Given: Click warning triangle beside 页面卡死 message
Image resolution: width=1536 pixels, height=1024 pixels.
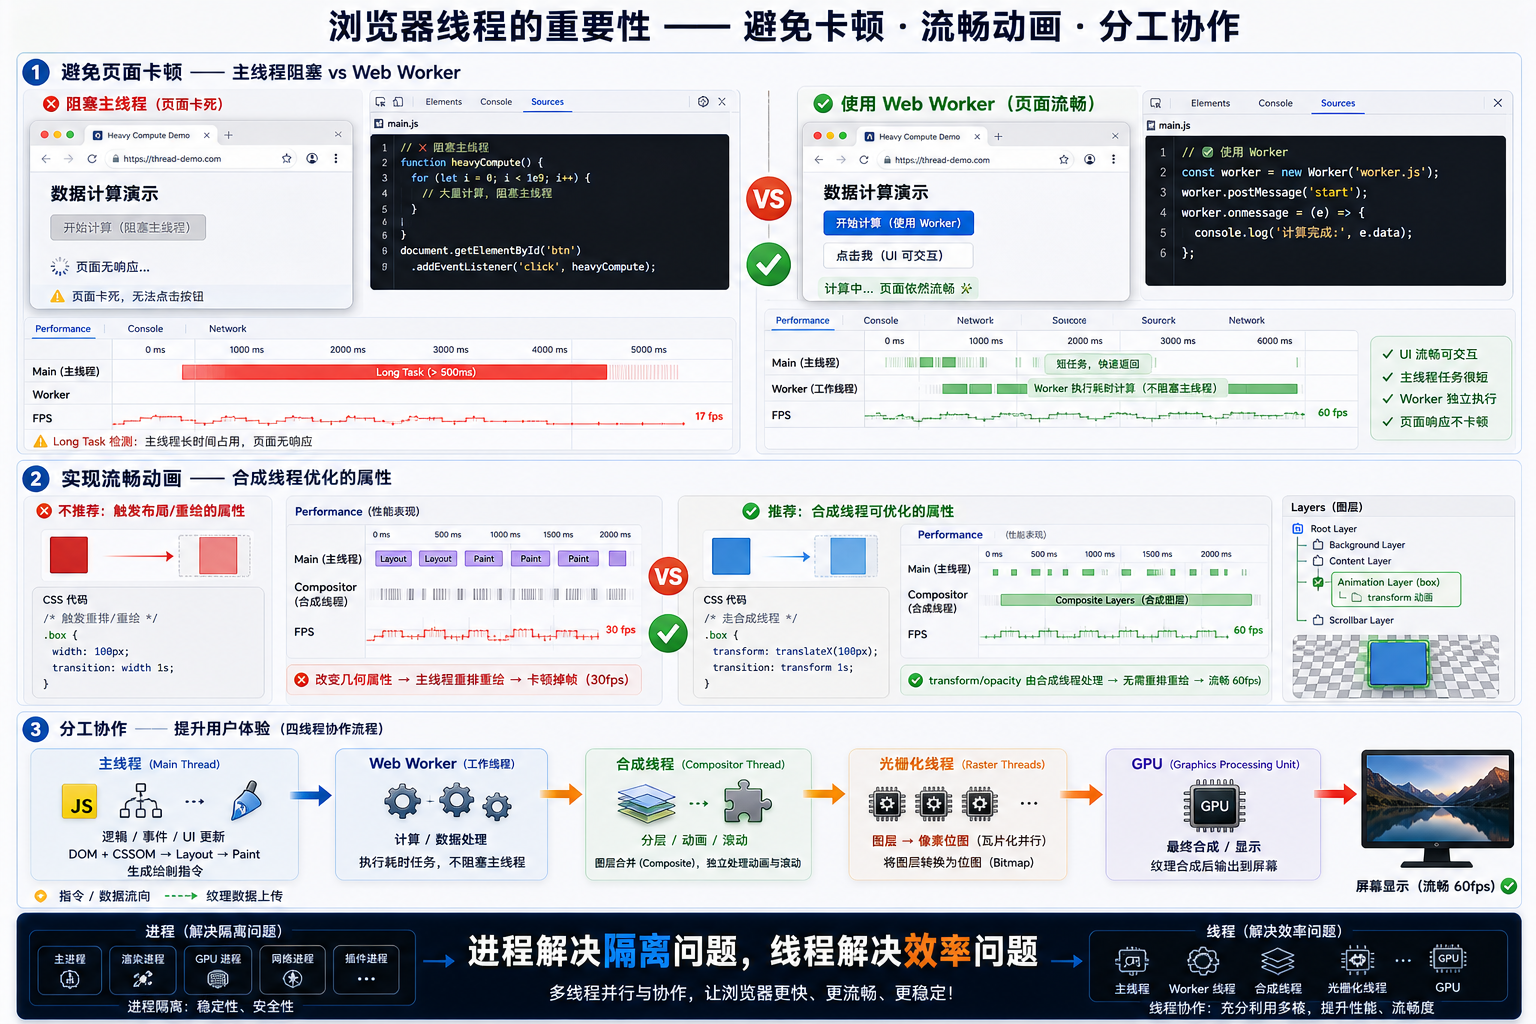Looking at the screenshot, I should coord(58,296).
